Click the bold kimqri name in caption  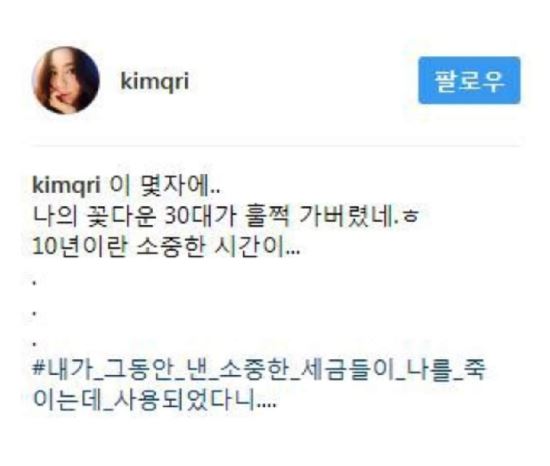67,185
